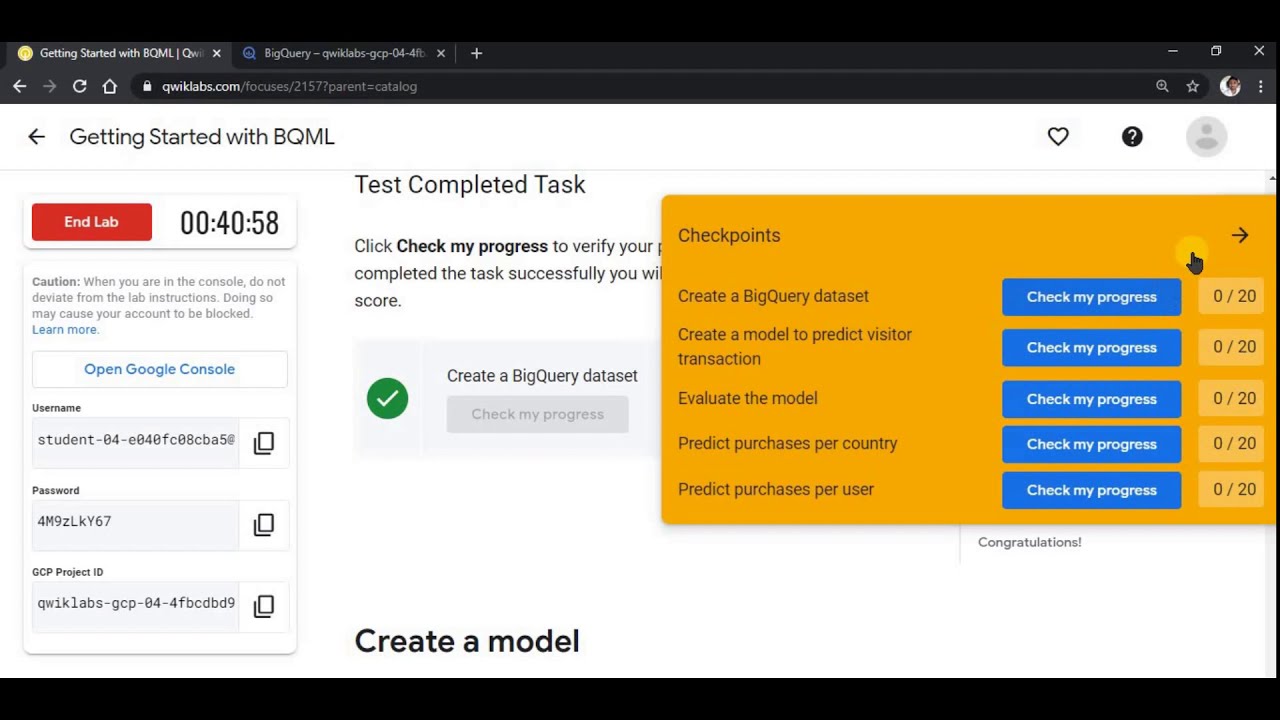Copy the username to clipboard

pyautogui.click(x=264, y=443)
